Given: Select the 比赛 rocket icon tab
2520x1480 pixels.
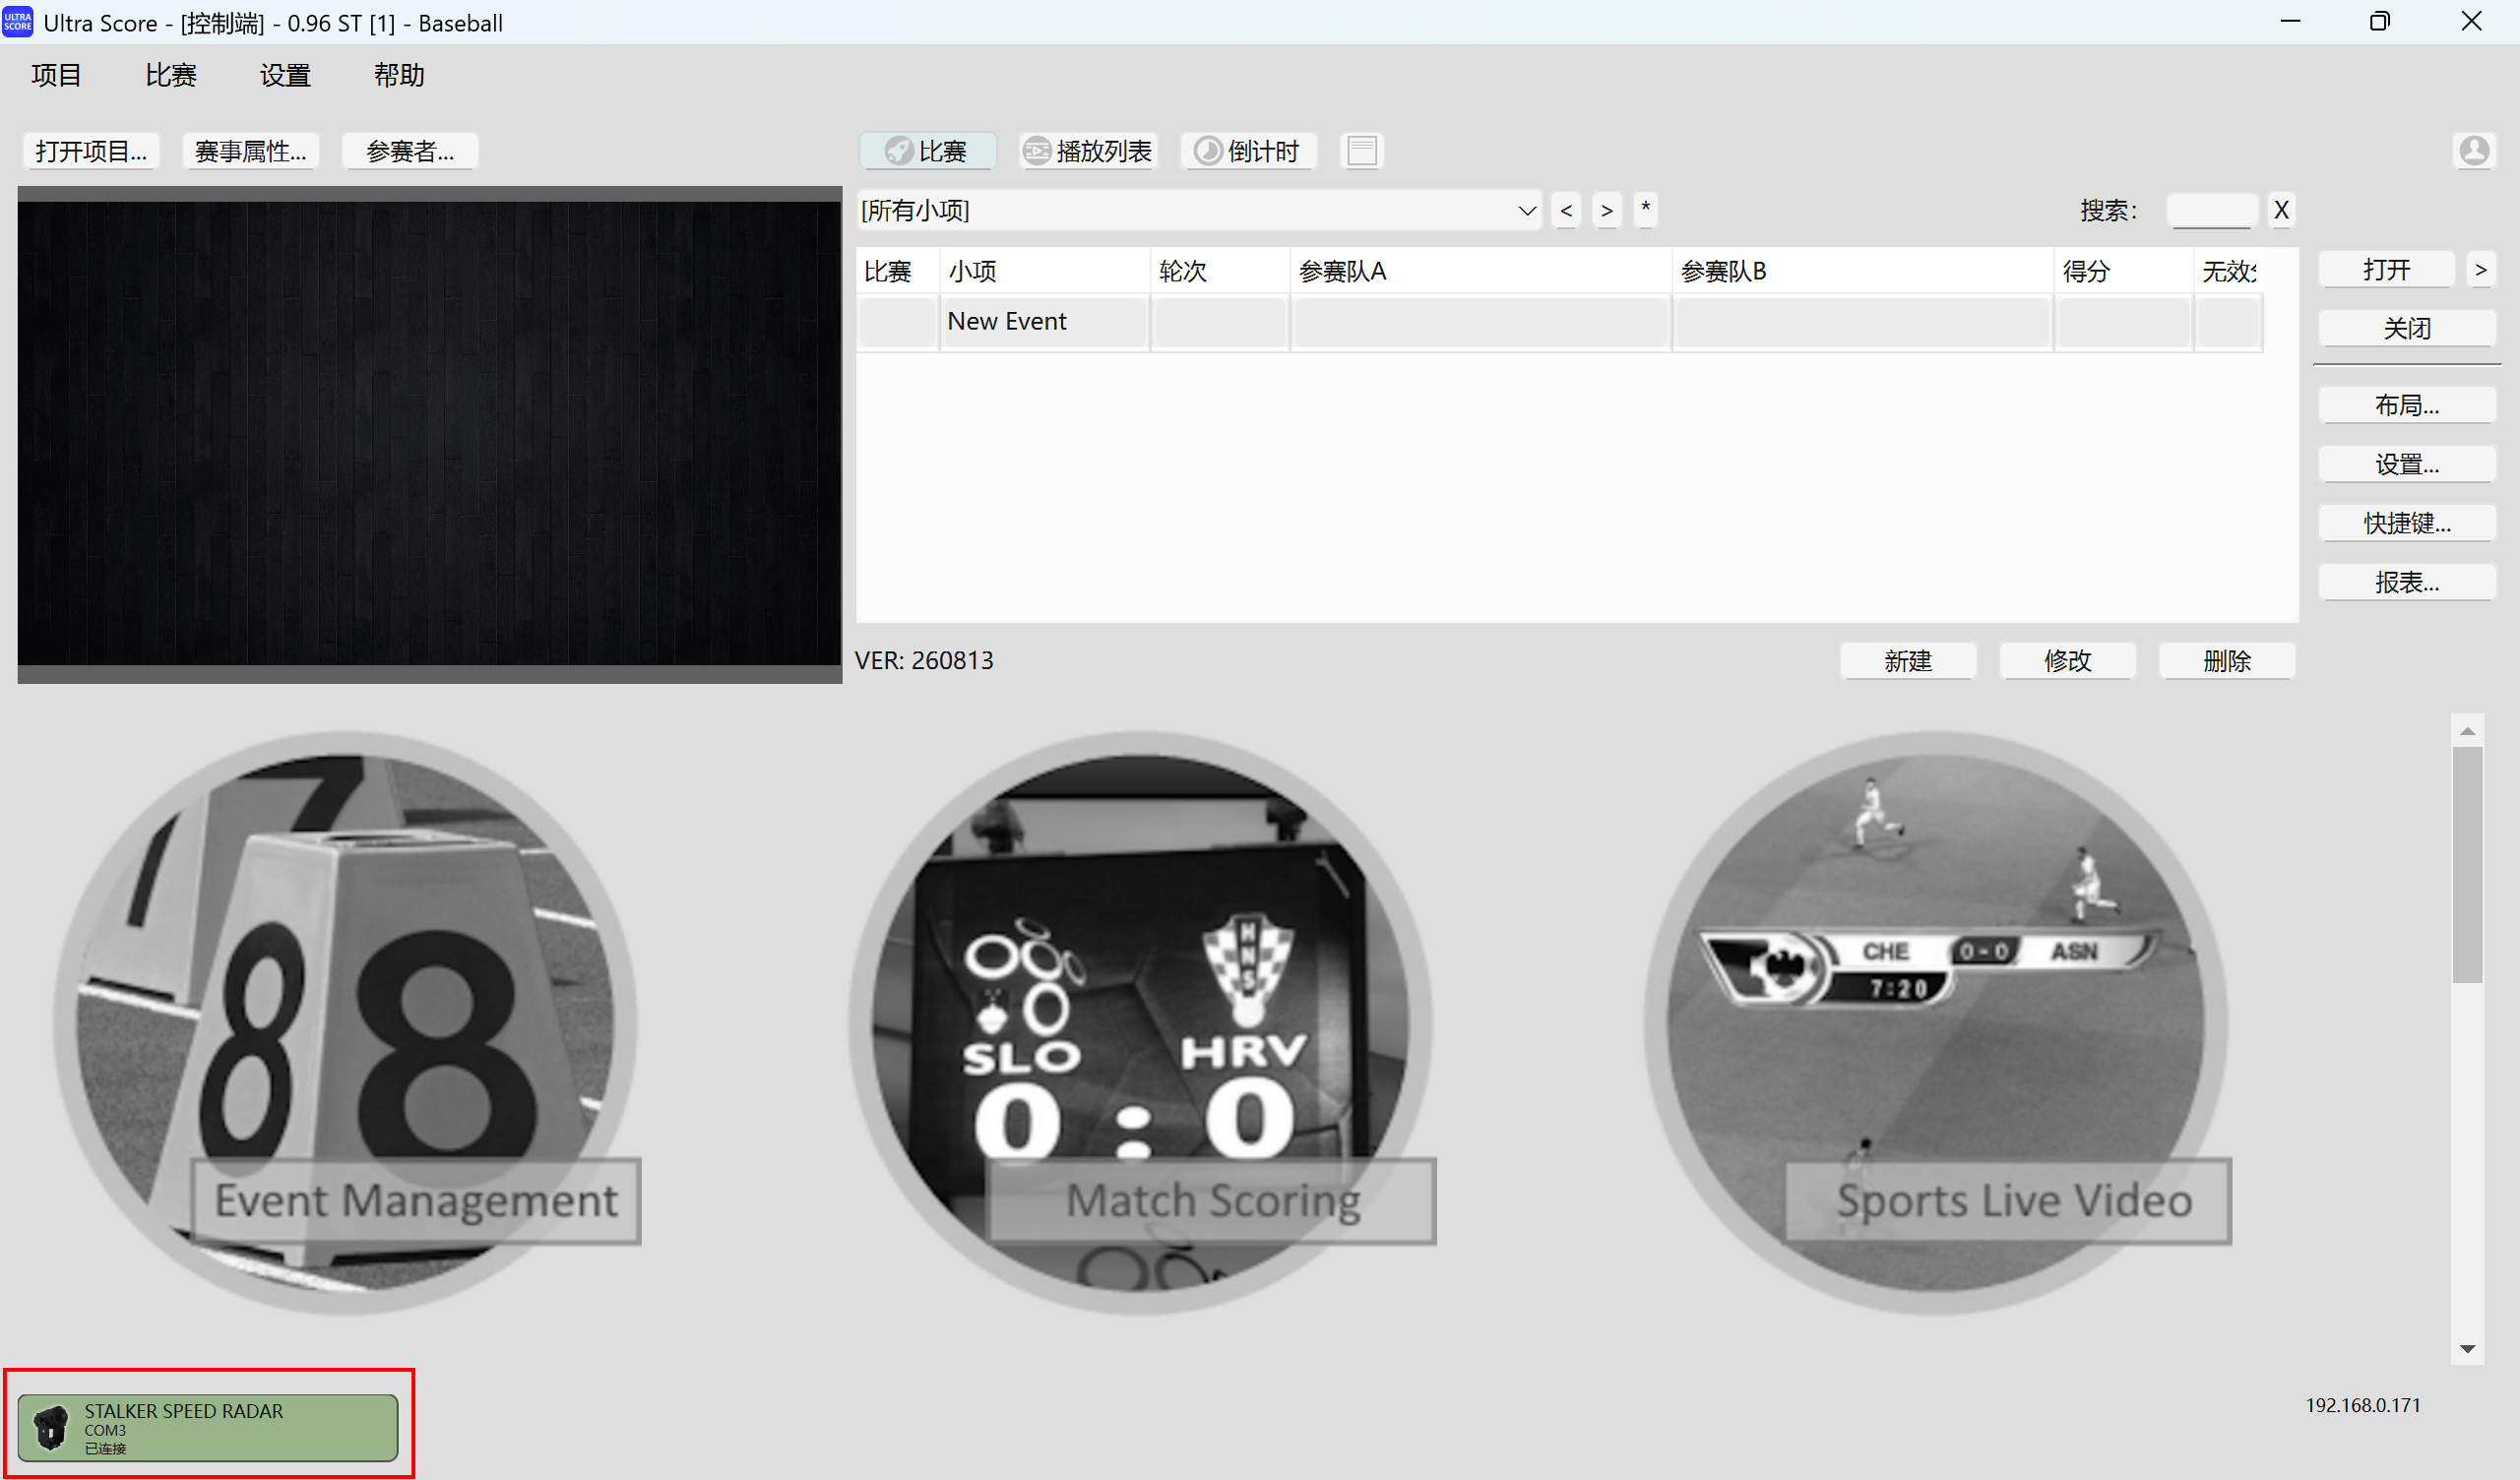Looking at the screenshot, I should (x=927, y=151).
